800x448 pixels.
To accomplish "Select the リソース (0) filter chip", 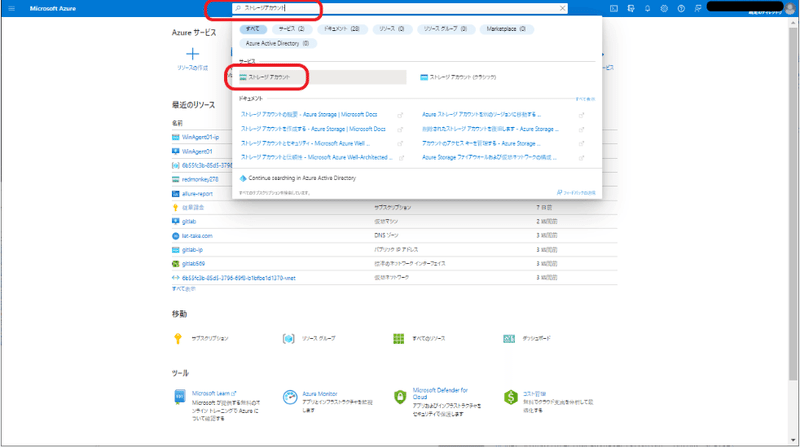I will point(391,29).
